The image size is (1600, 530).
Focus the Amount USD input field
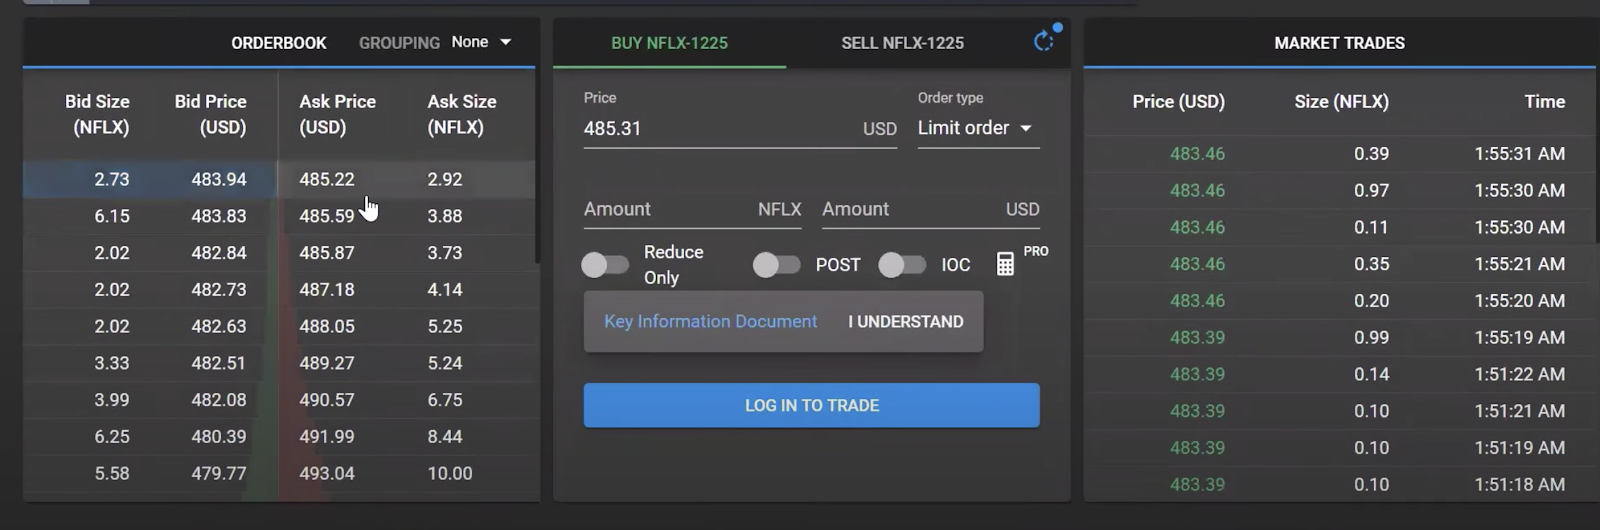click(931, 209)
